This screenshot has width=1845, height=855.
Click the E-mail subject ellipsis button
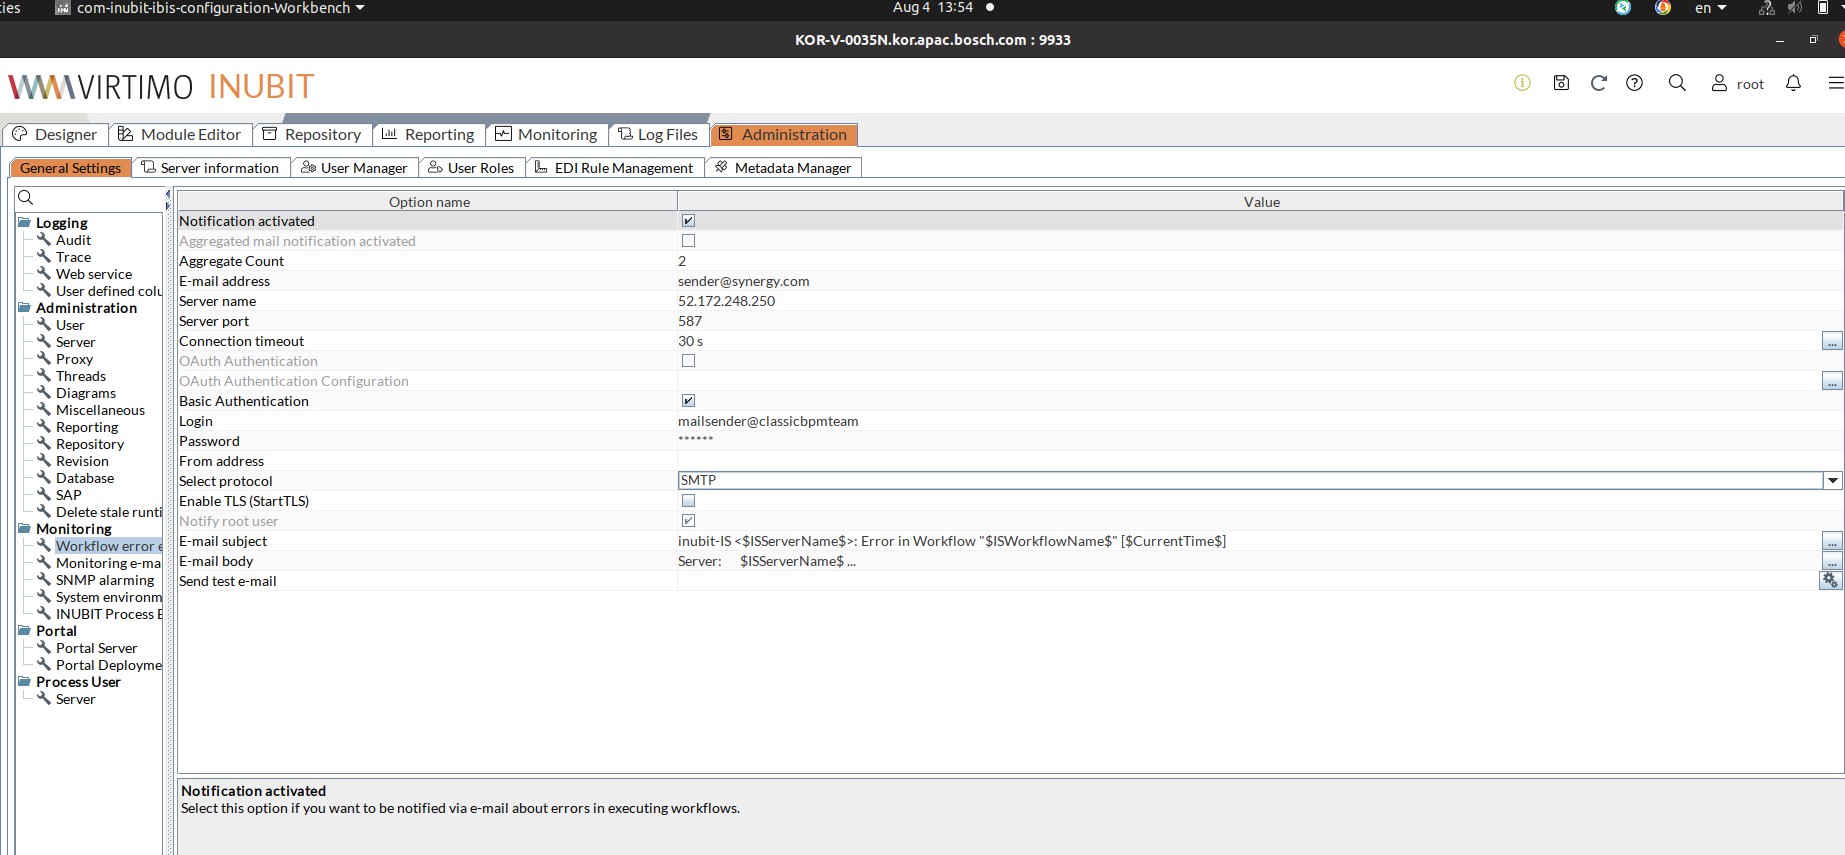pos(1831,541)
